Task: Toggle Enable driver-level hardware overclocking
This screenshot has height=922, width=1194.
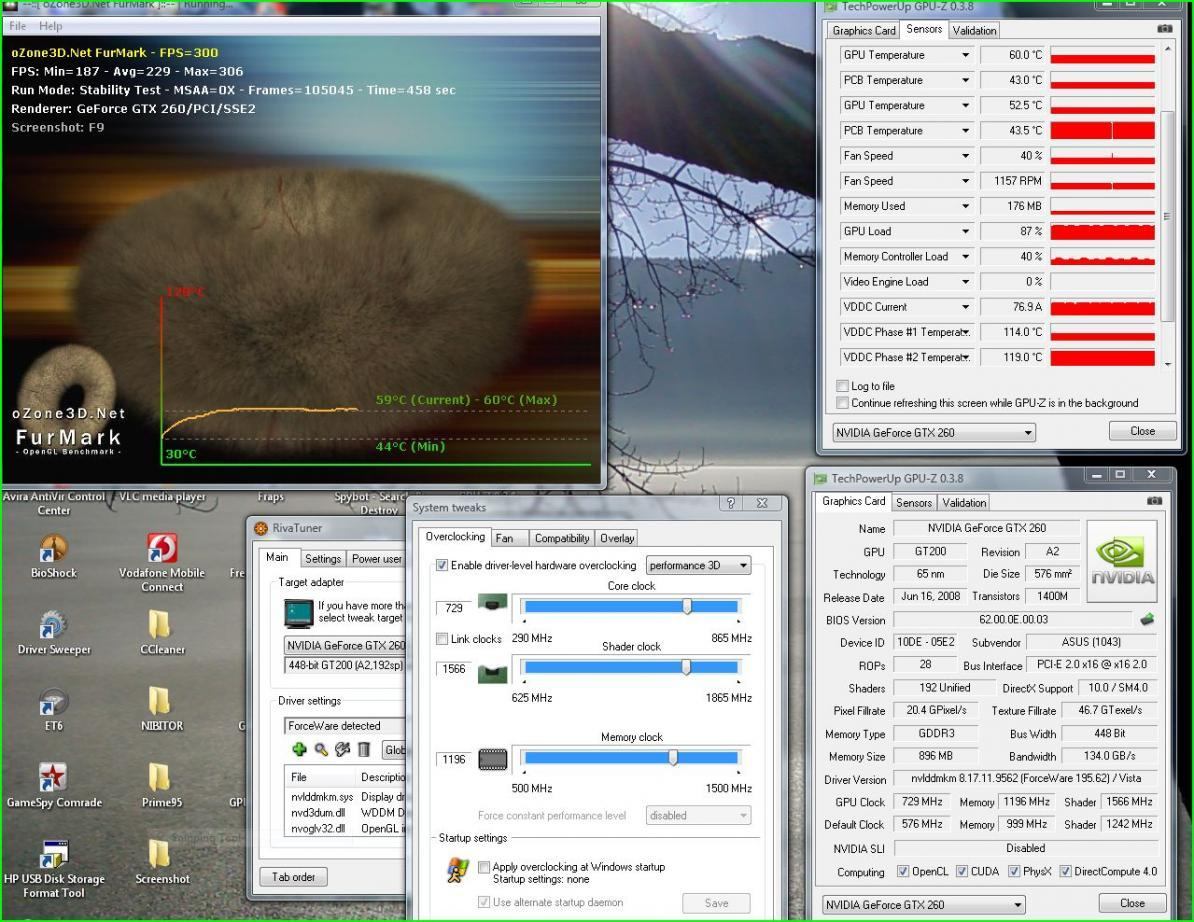Action: pos(442,565)
